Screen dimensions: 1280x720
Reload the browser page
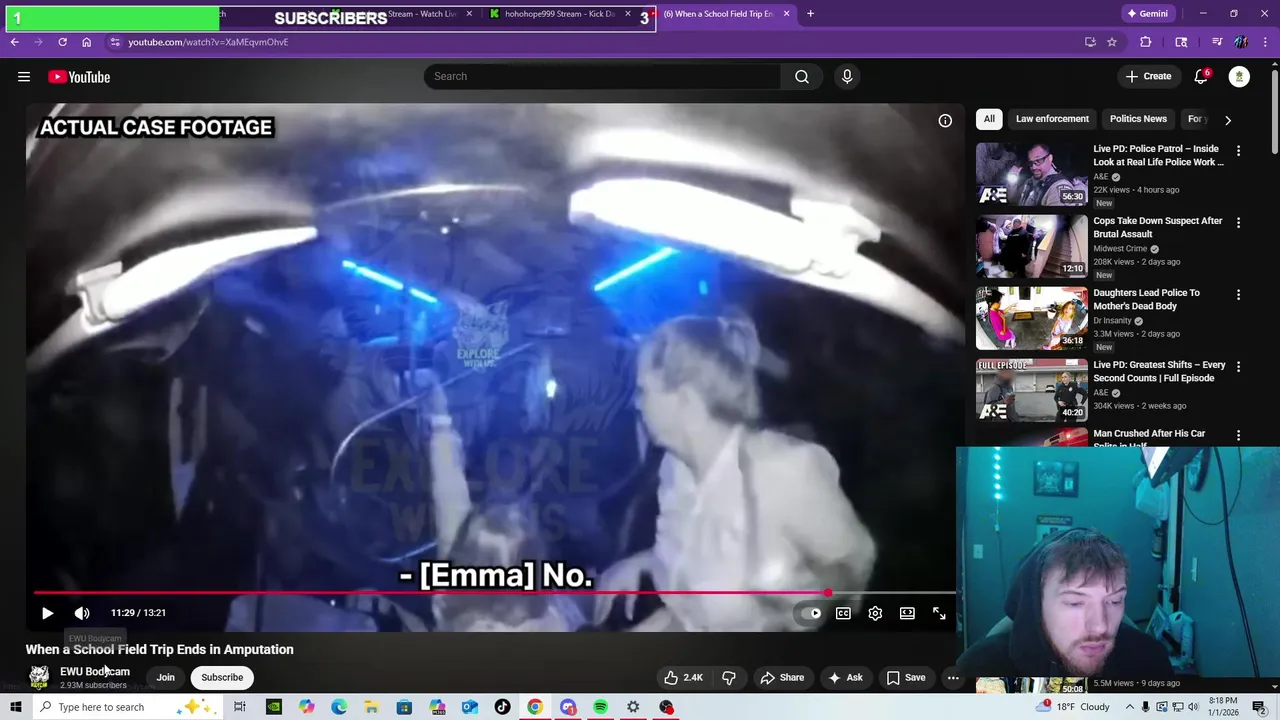pos(62,42)
